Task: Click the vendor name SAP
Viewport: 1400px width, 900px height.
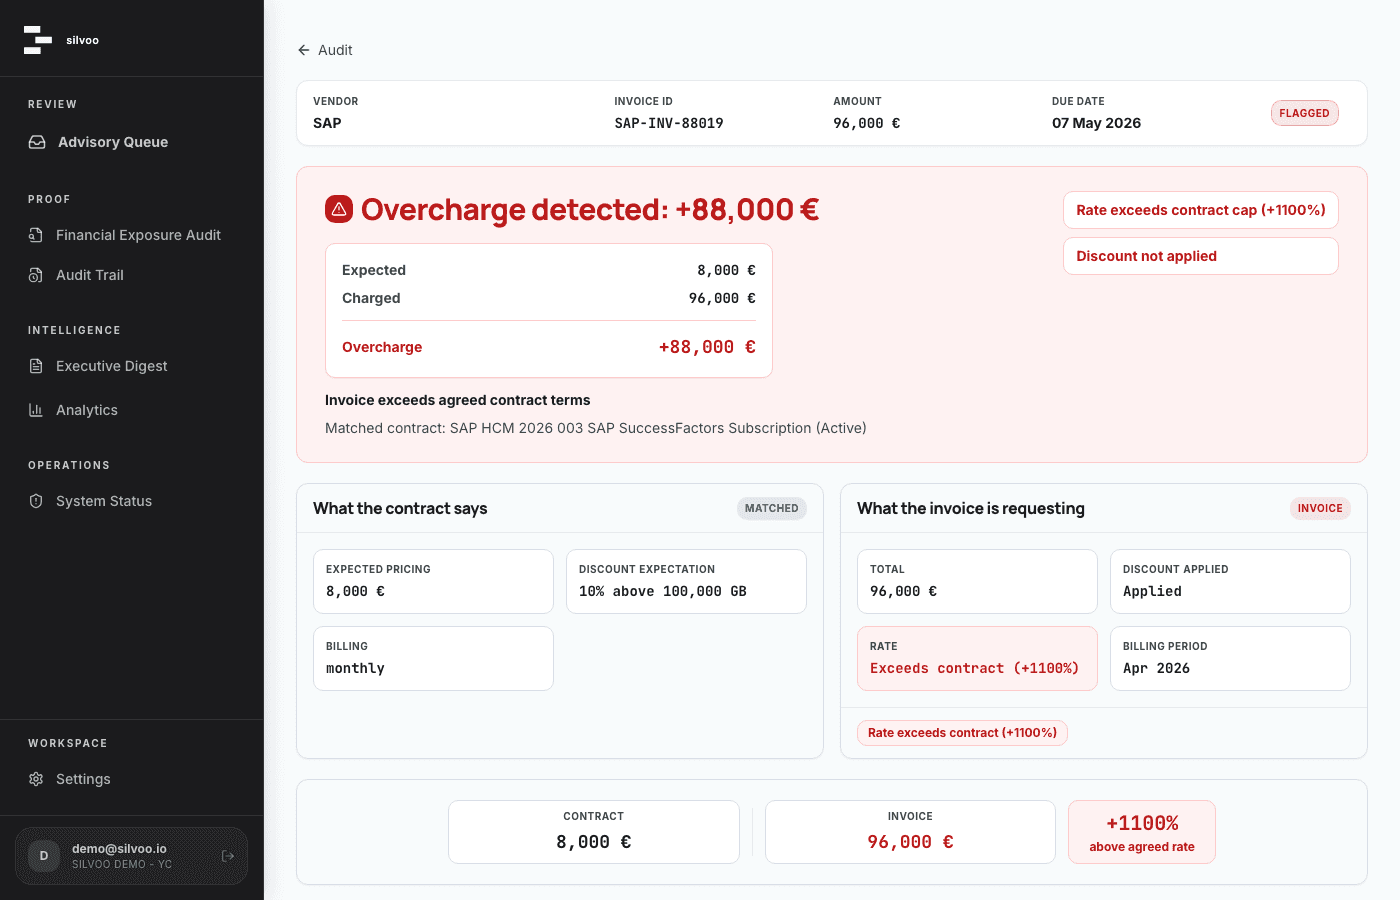Action: pyautogui.click(x=327, y=123)
